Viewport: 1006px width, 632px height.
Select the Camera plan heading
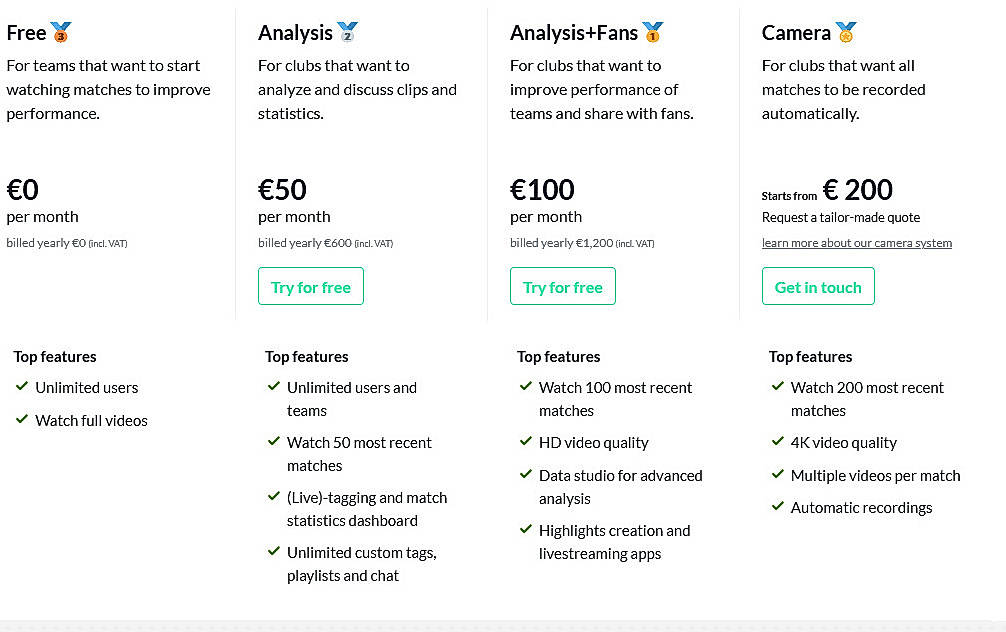(x=796, y=33)
